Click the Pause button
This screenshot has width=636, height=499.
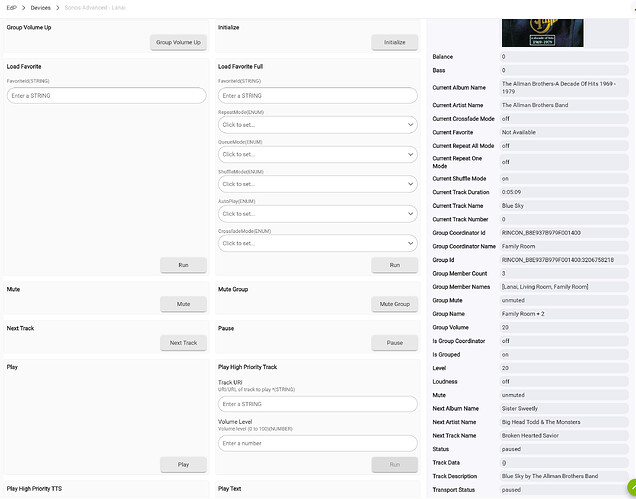pos(395,343)
